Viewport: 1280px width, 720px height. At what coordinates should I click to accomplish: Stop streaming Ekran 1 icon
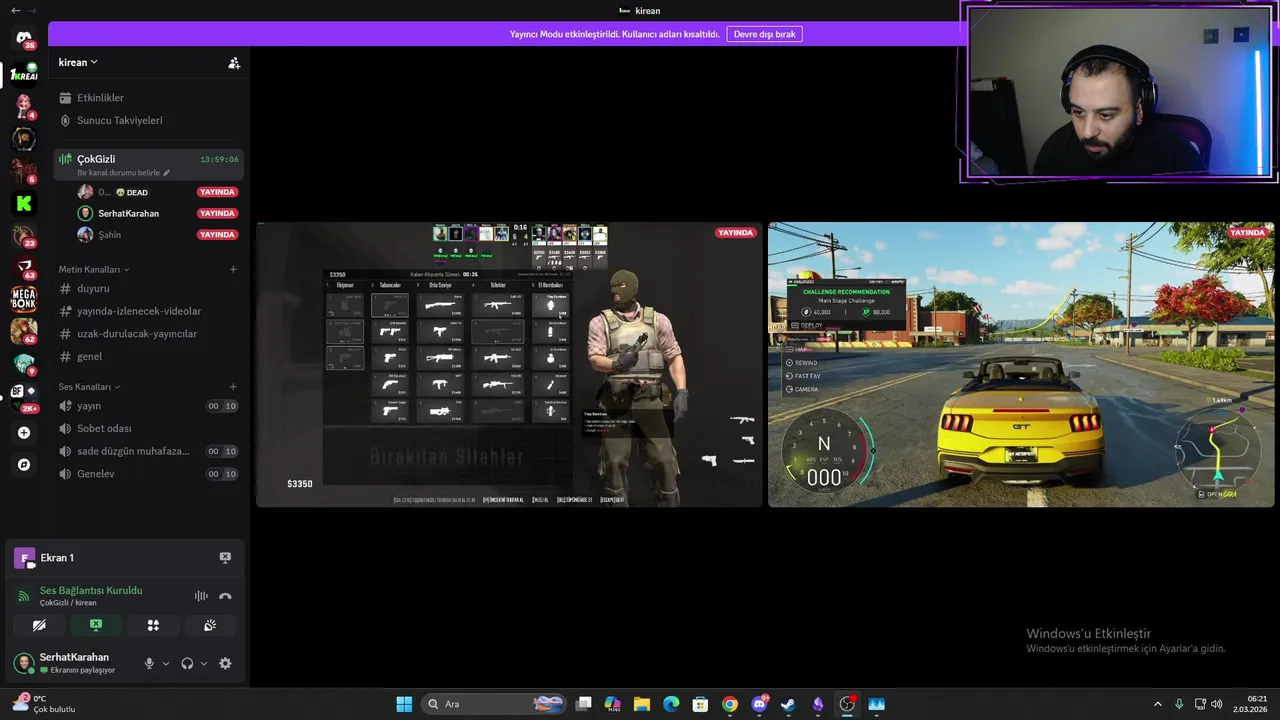225,558
